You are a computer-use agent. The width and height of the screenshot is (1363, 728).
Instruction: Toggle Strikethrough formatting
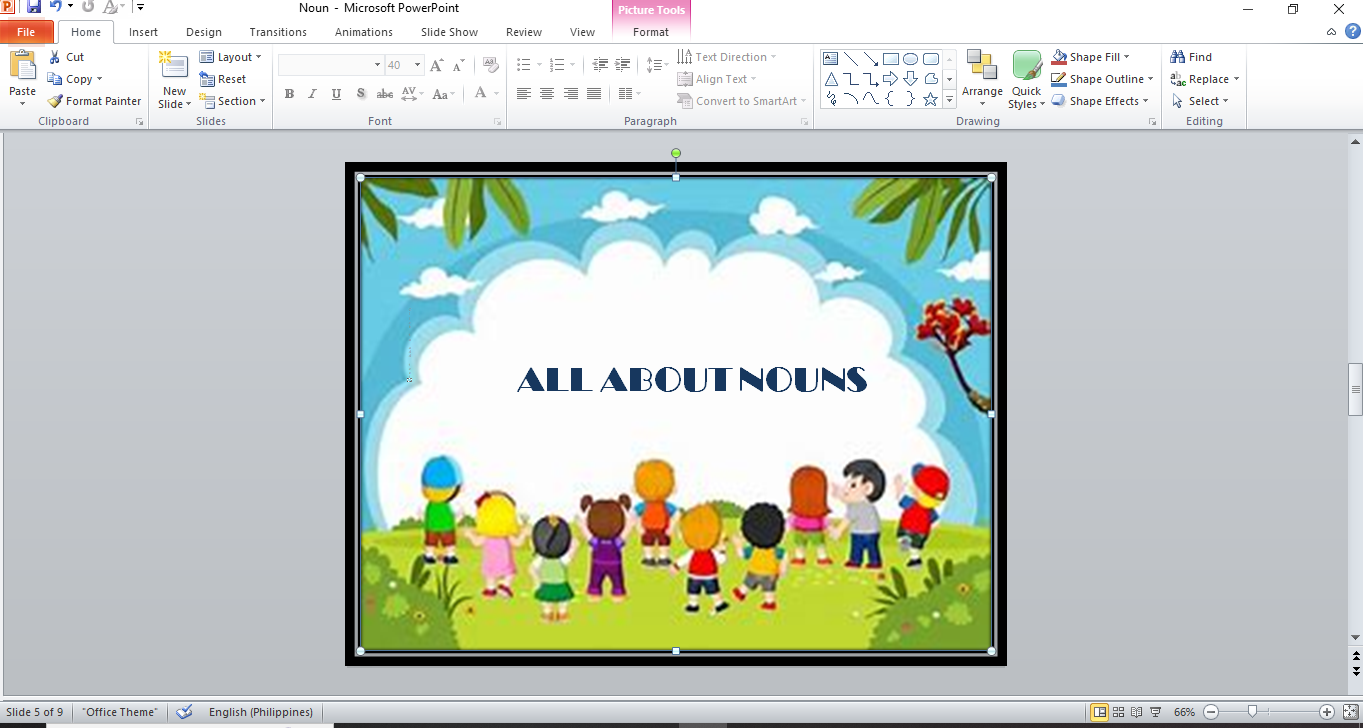(x=385, y=94)
